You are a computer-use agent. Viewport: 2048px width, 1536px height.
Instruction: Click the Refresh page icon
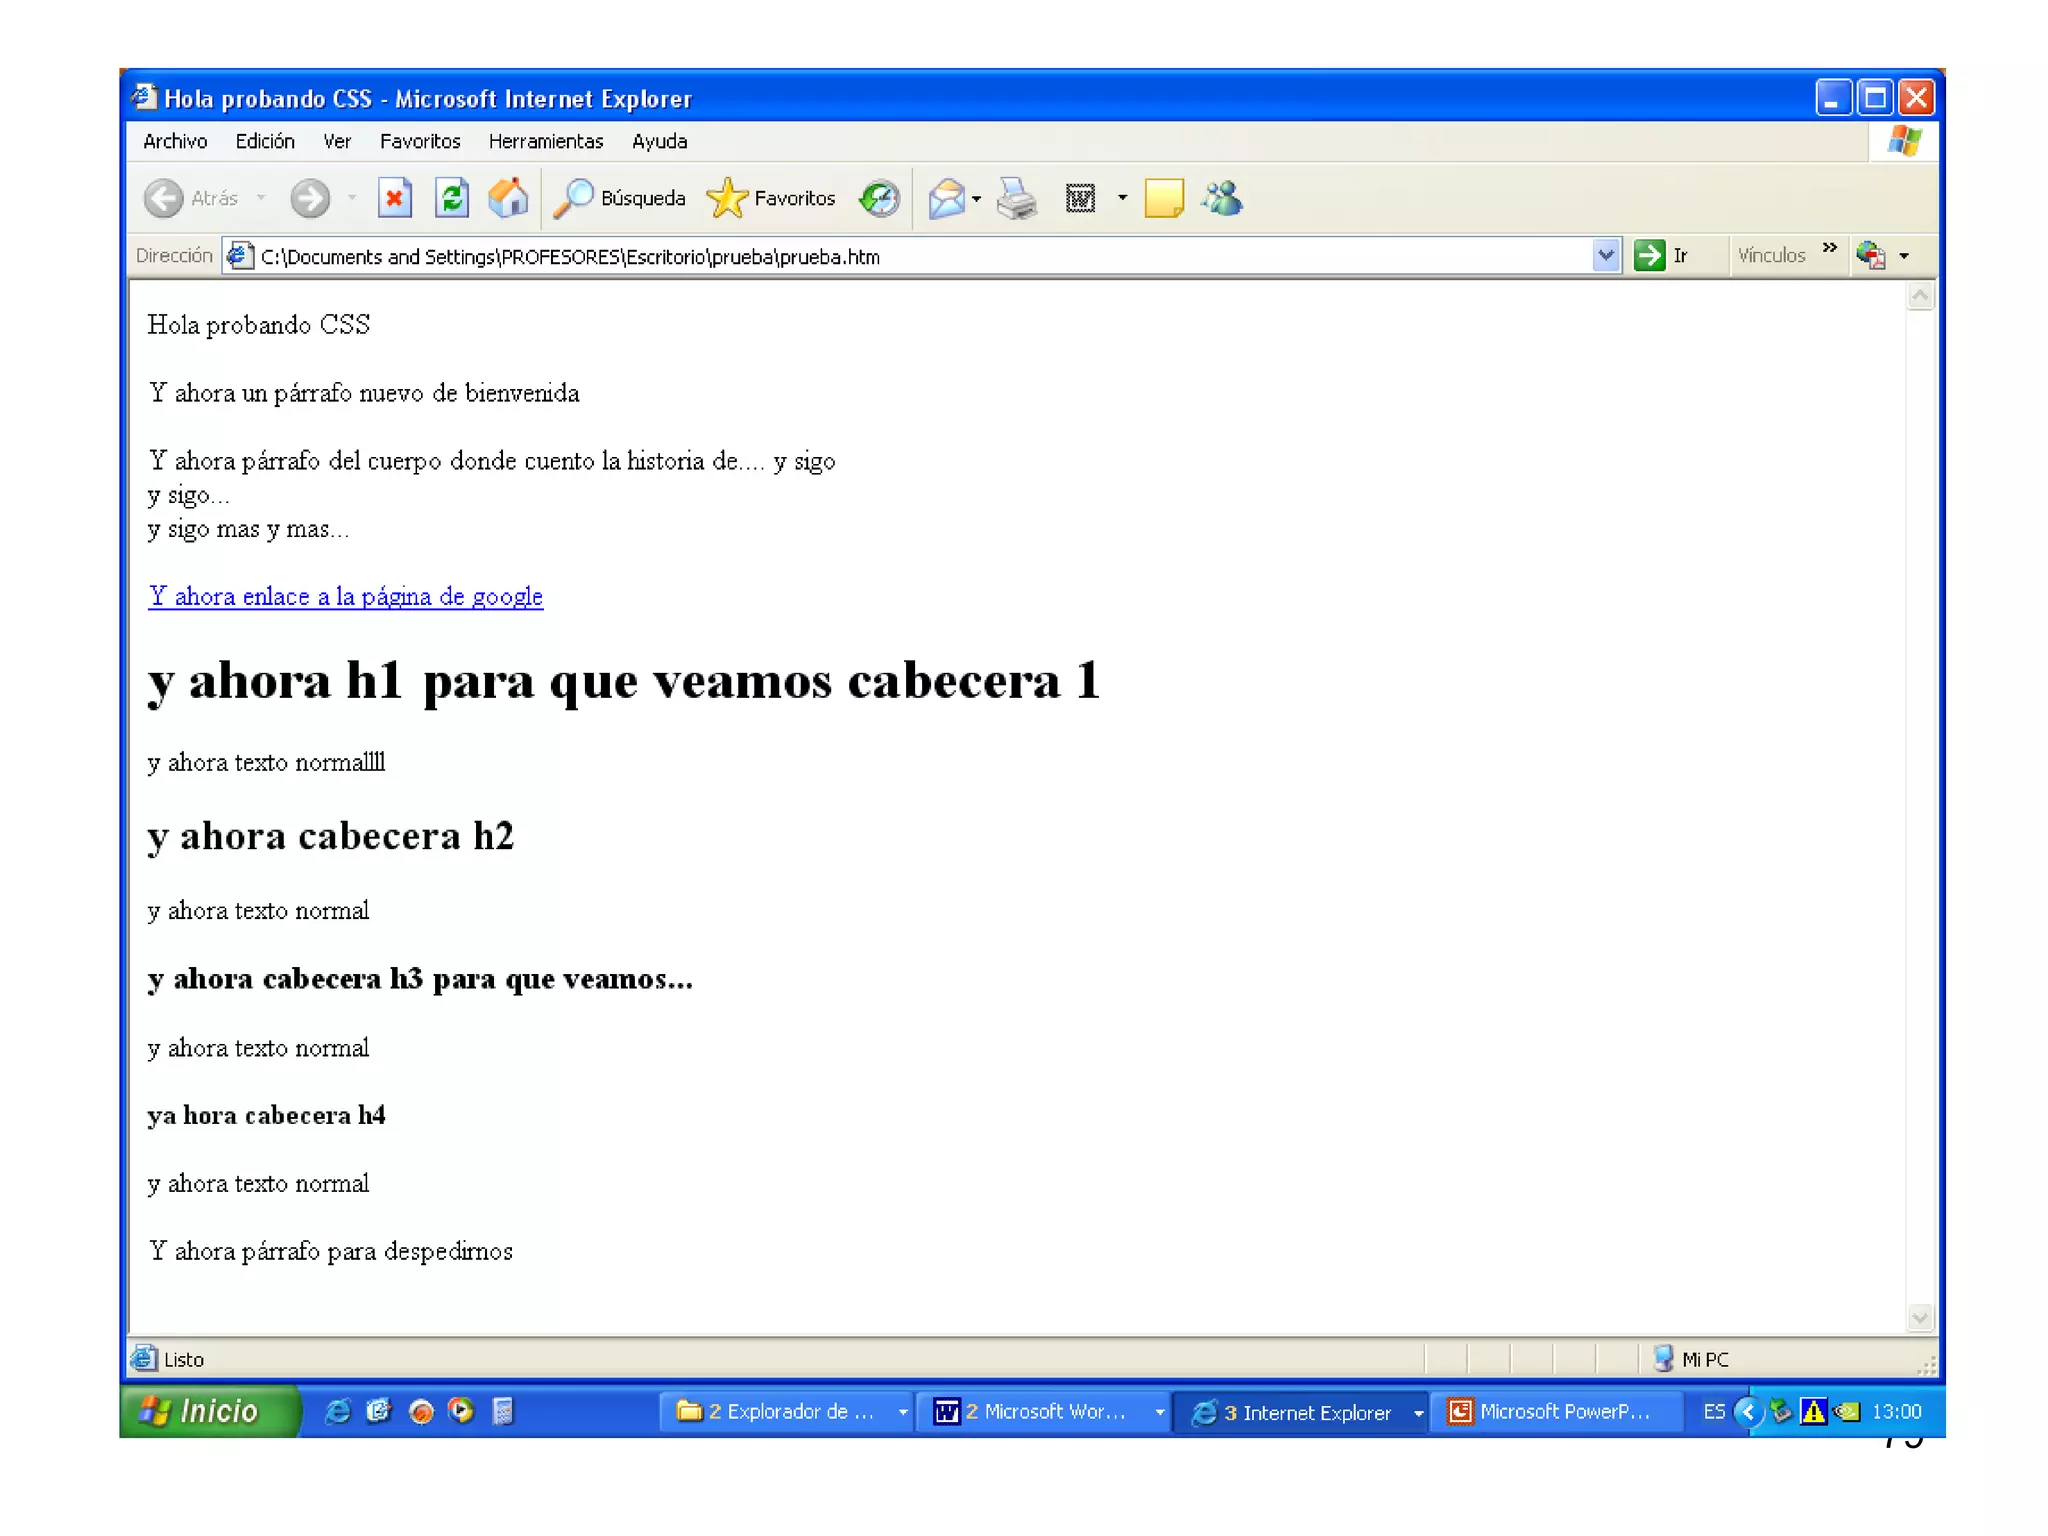(x=452, y=198)
